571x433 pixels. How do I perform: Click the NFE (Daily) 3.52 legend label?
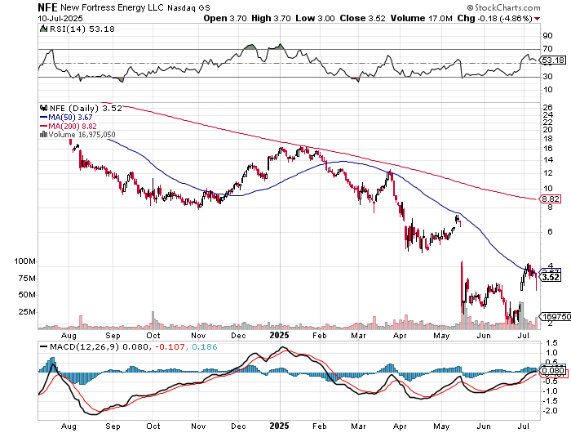[x=86, y=108]
